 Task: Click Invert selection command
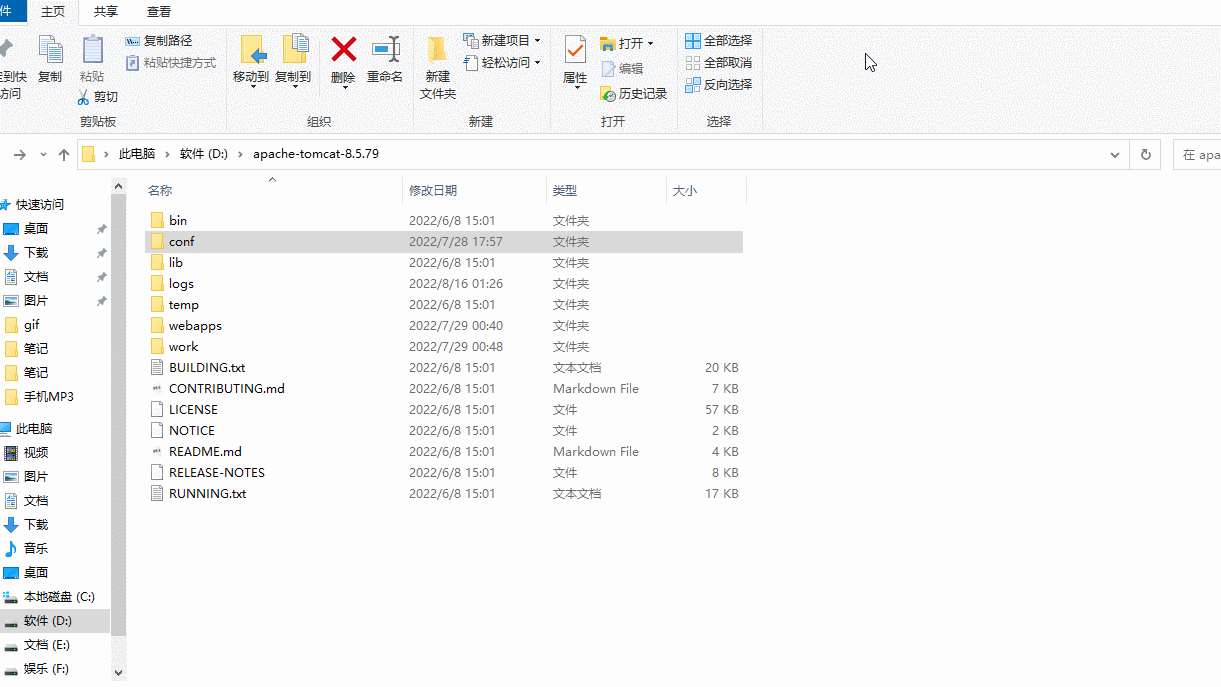pyautogui.click(x=719, y=85)
